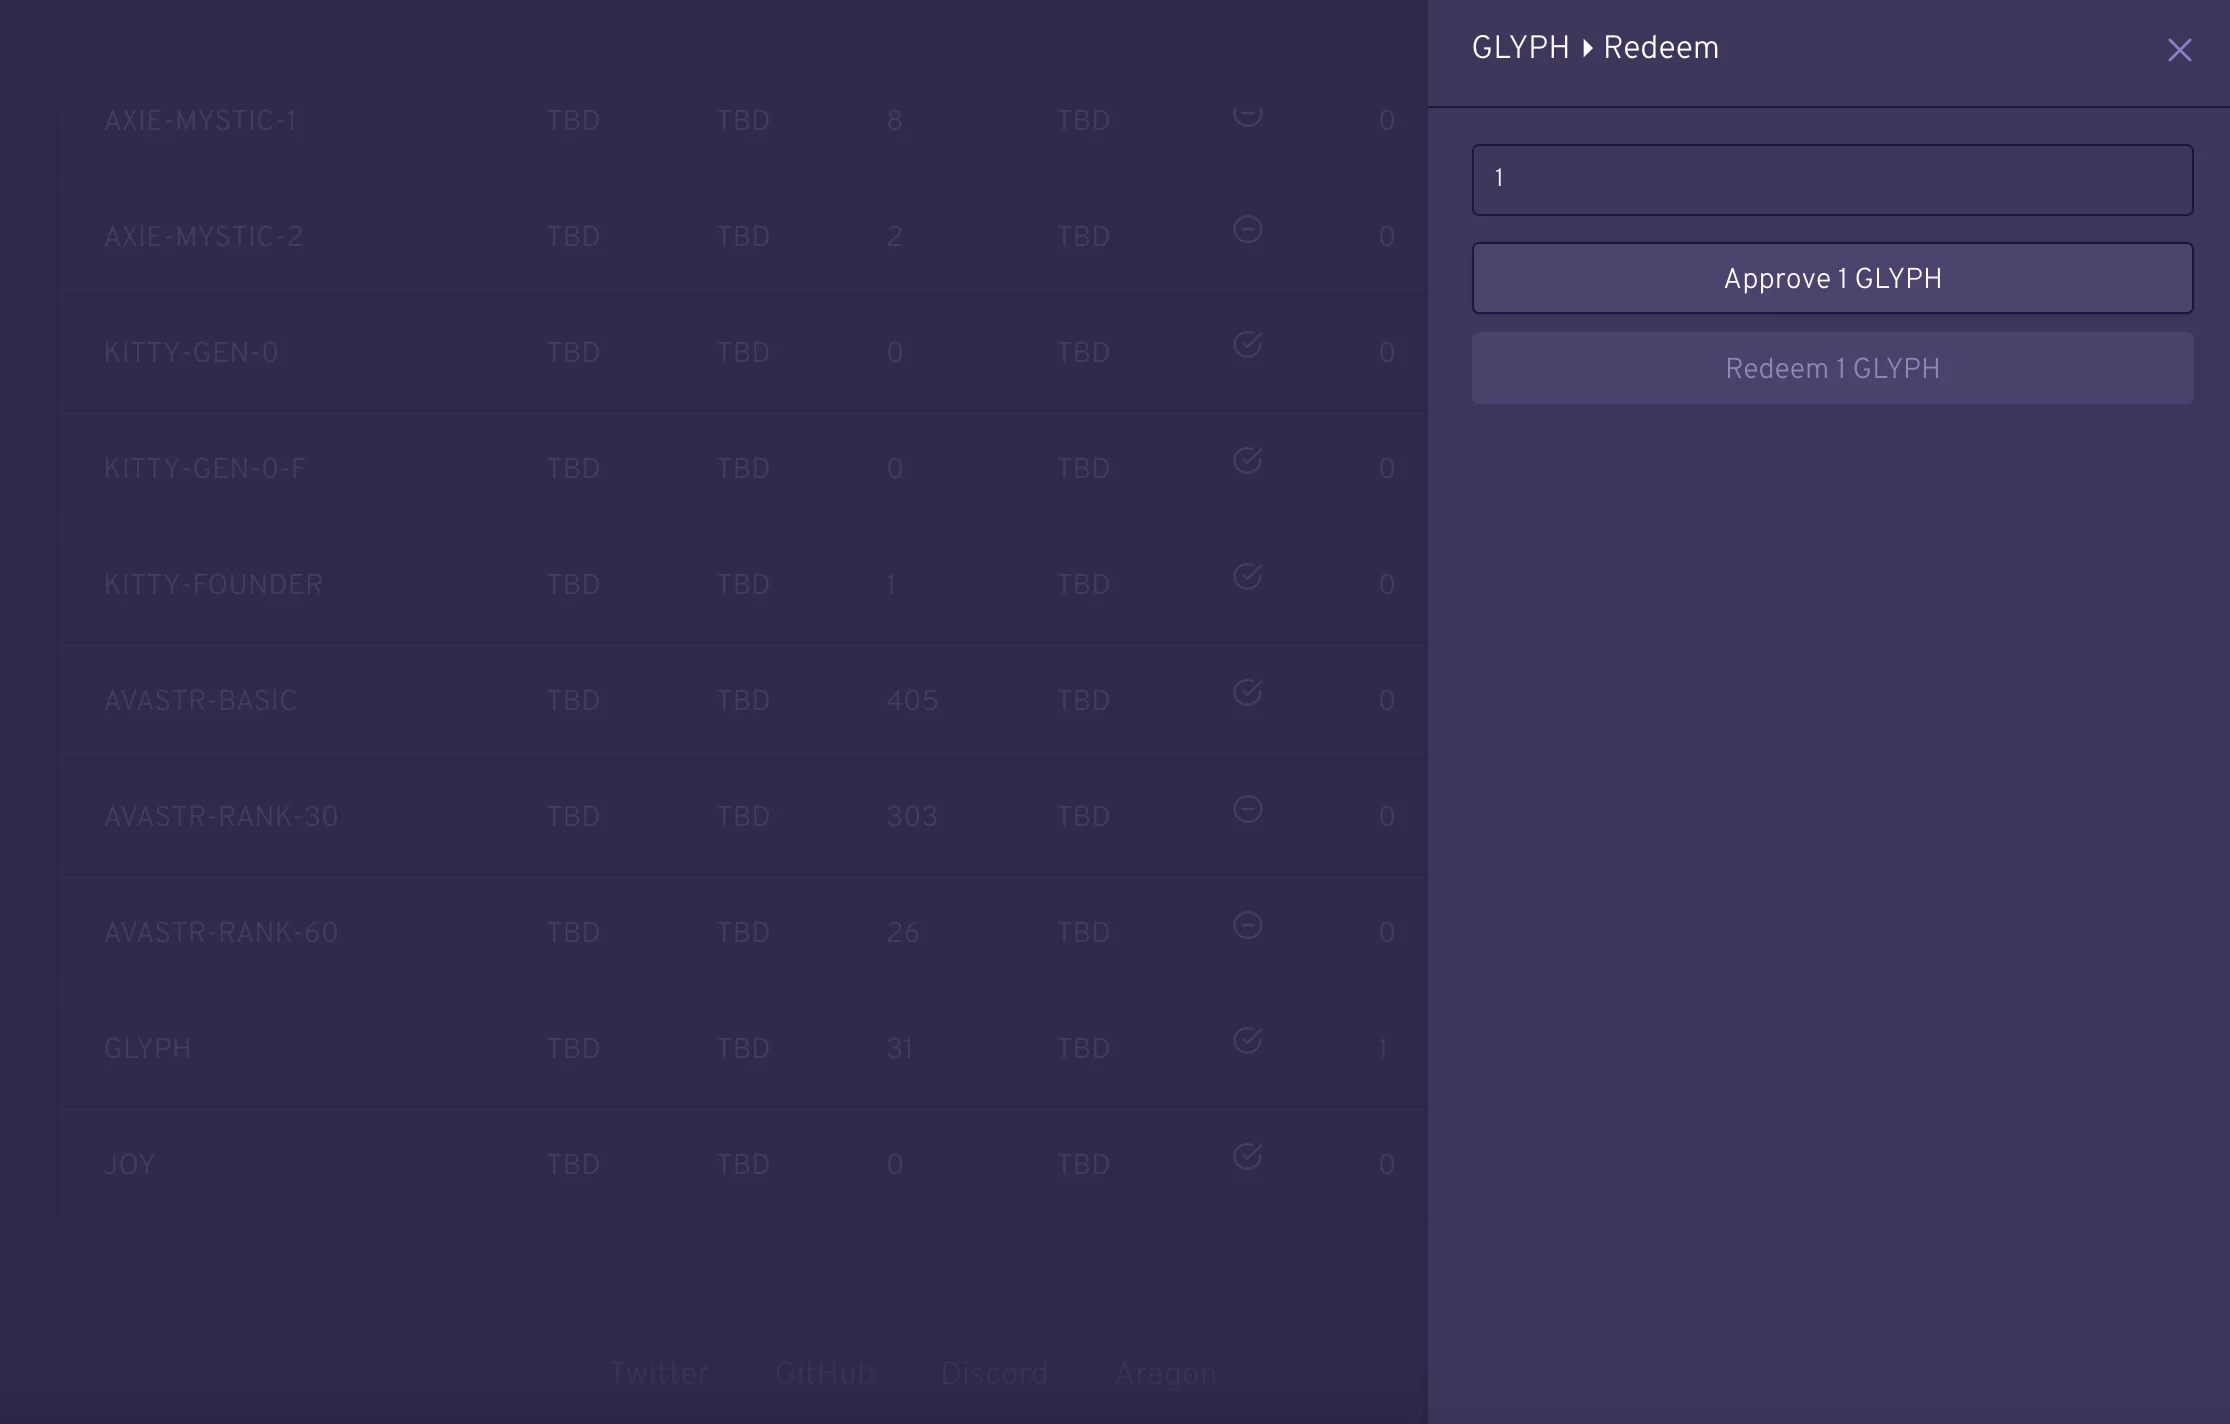Click the KITTY-GEN-0 checkmark status icon
Viewport: 2230px width, 1424px height.
(1247, 345)
